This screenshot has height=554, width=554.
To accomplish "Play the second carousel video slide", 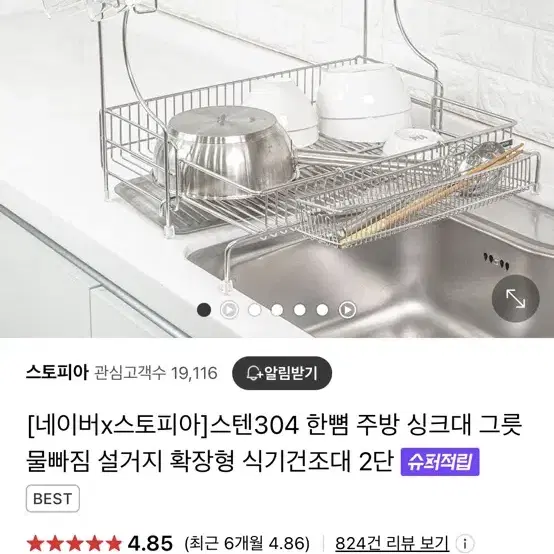I will pos(229,310).
